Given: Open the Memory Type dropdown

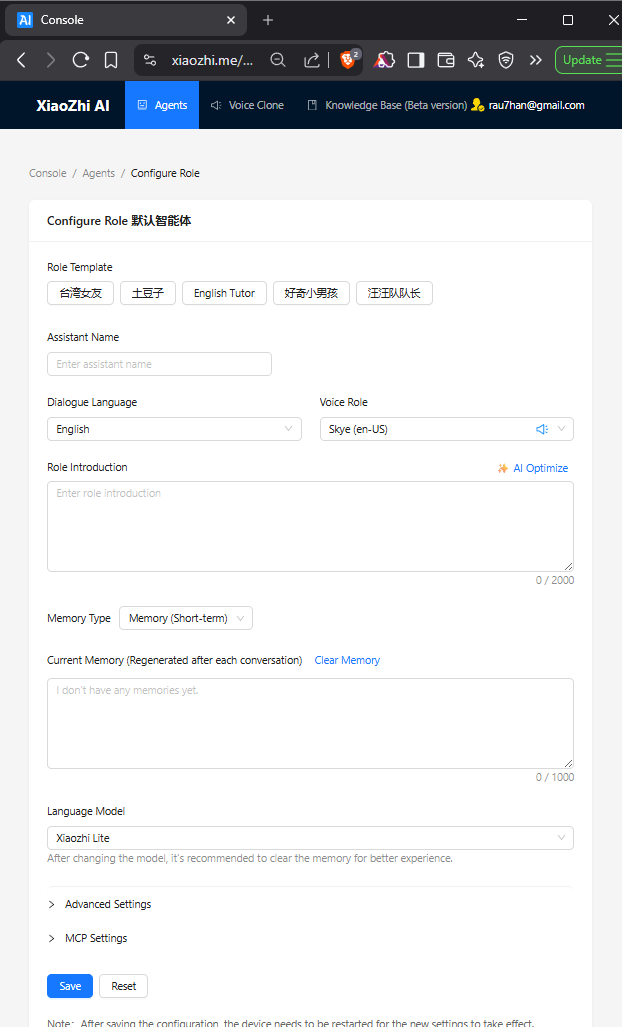Looking at the screenshot, I should 186,618.
